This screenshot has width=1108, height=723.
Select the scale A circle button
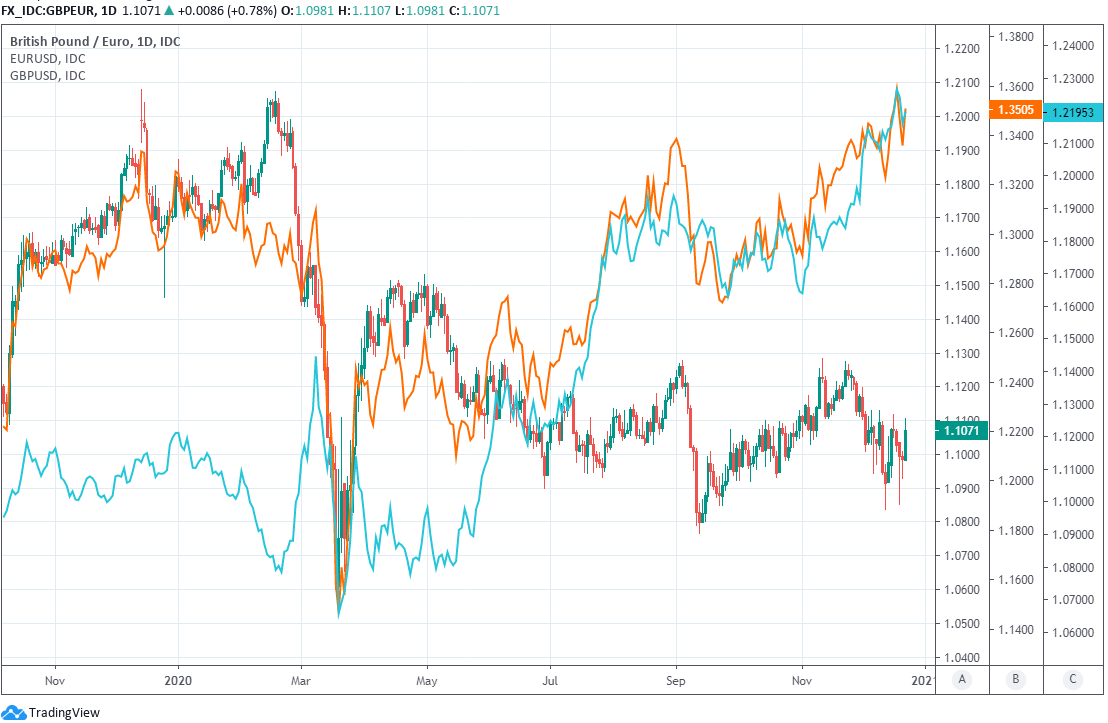click(962, 679)
